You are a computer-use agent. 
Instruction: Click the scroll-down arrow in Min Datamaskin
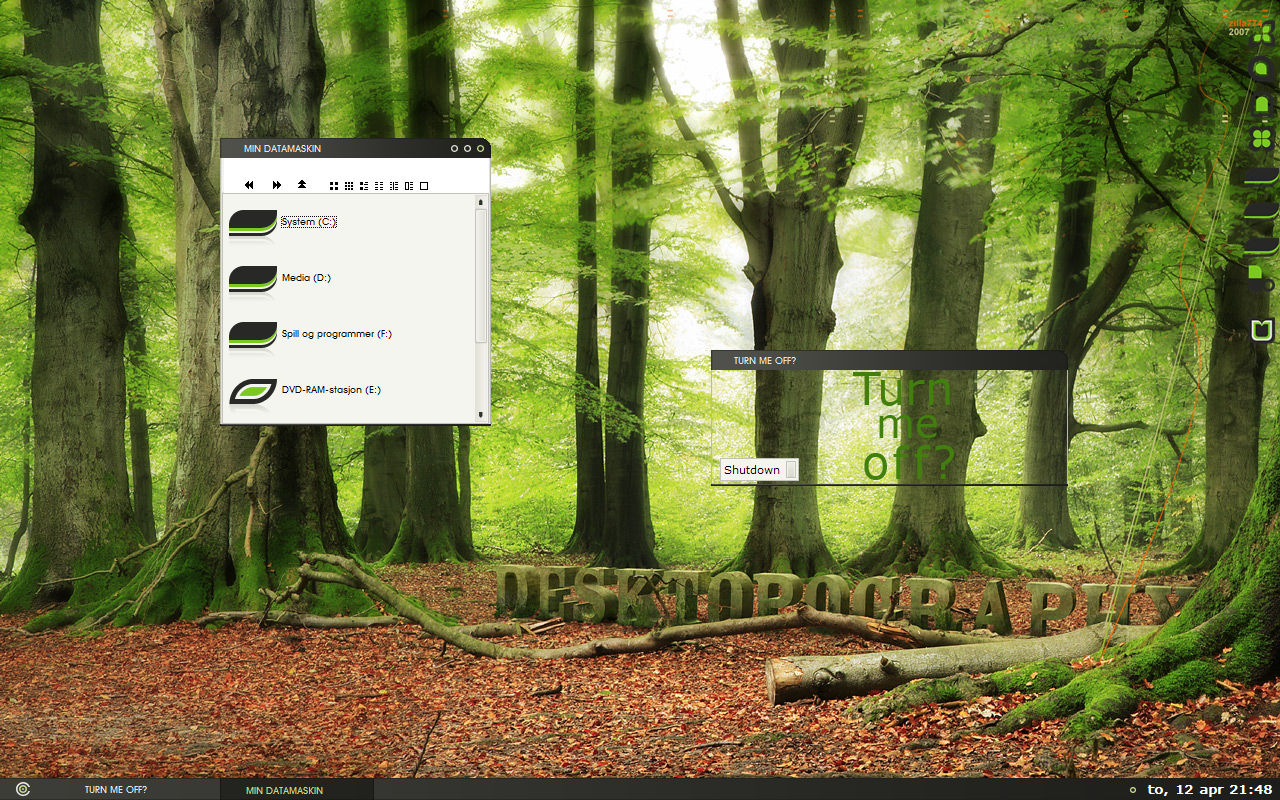pyautogui.click(x=480, y=414)
